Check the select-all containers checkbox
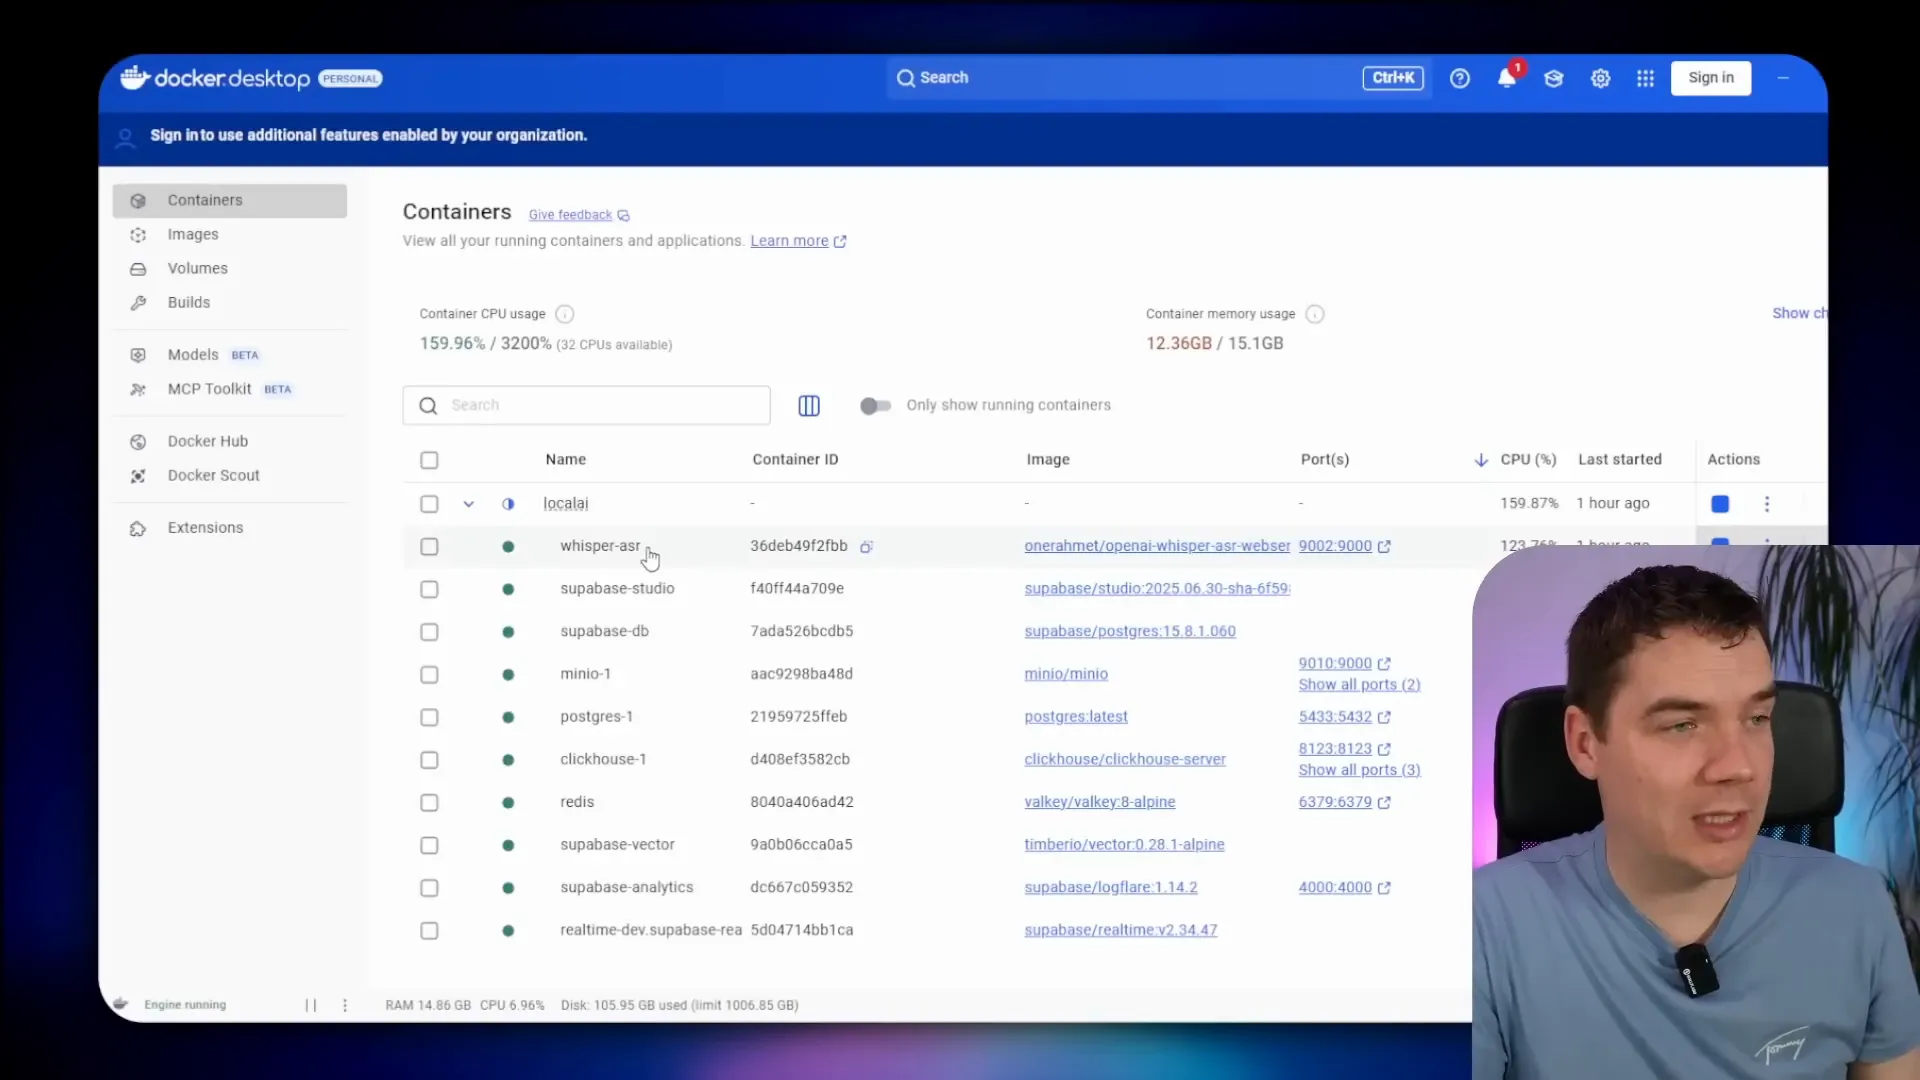The height and width of the screenshot is (1080, 1920). (429, 460)
